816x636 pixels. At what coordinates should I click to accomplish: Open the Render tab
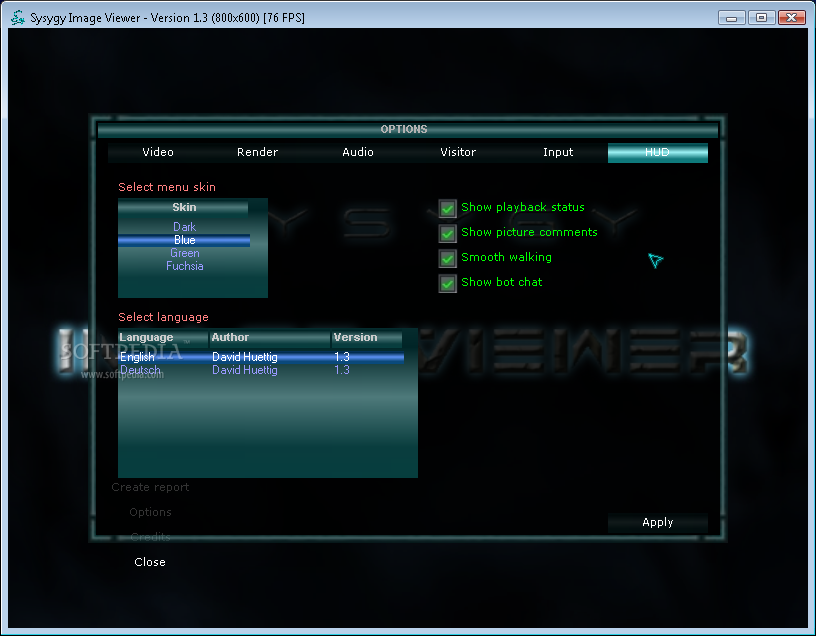point(258,152)
